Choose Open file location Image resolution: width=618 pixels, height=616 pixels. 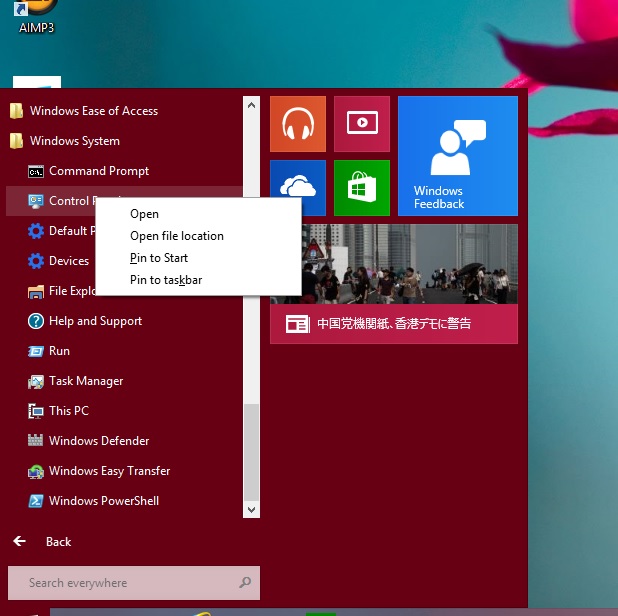[198, 236]
